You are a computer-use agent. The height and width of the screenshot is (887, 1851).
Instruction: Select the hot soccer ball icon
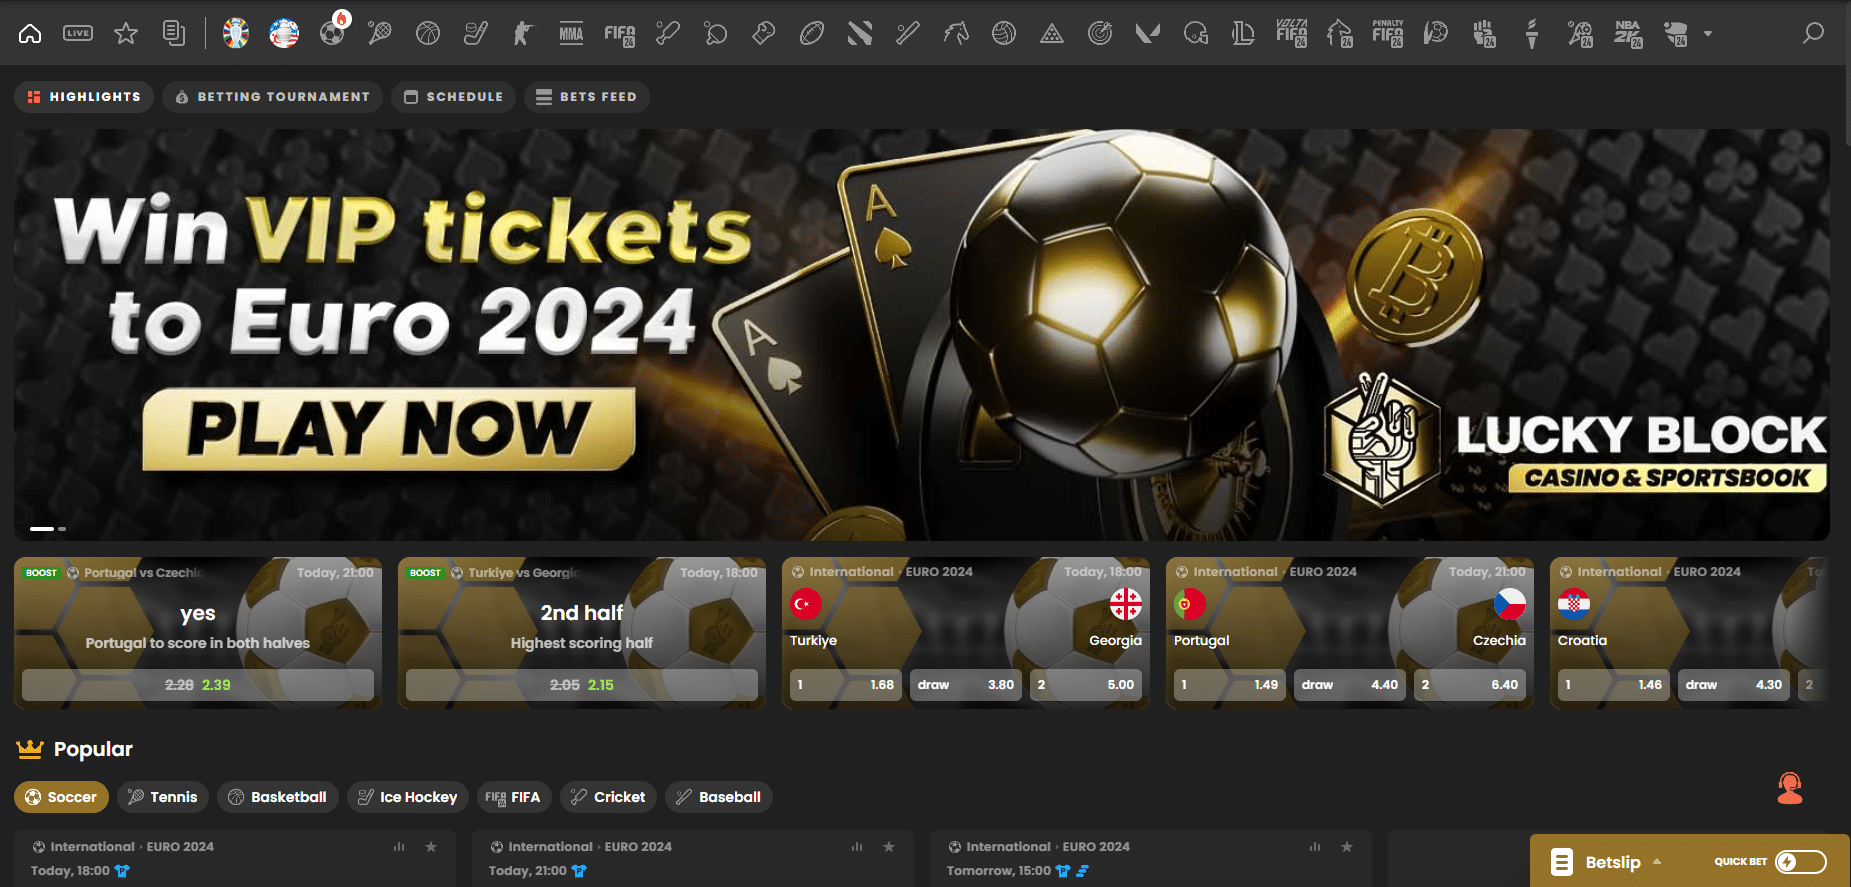tap(333, 31)
